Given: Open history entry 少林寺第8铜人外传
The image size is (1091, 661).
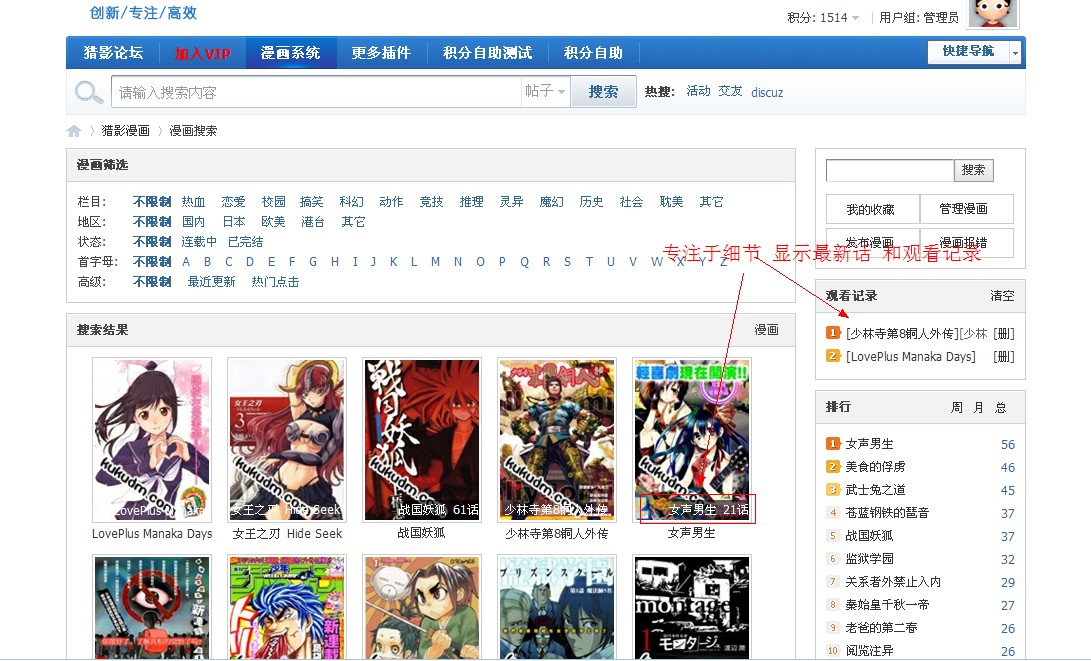Looking at the screenshot, I should click(x=916, y=333).
